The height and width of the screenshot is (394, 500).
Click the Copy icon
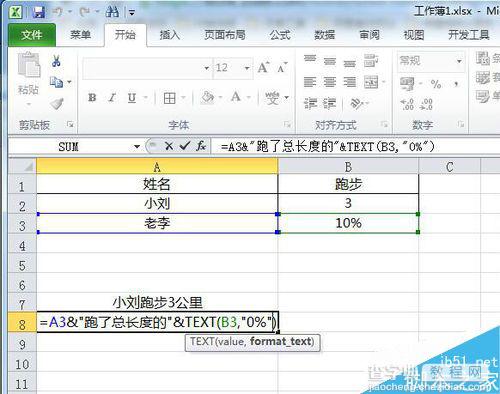click(x=56, y=82)
